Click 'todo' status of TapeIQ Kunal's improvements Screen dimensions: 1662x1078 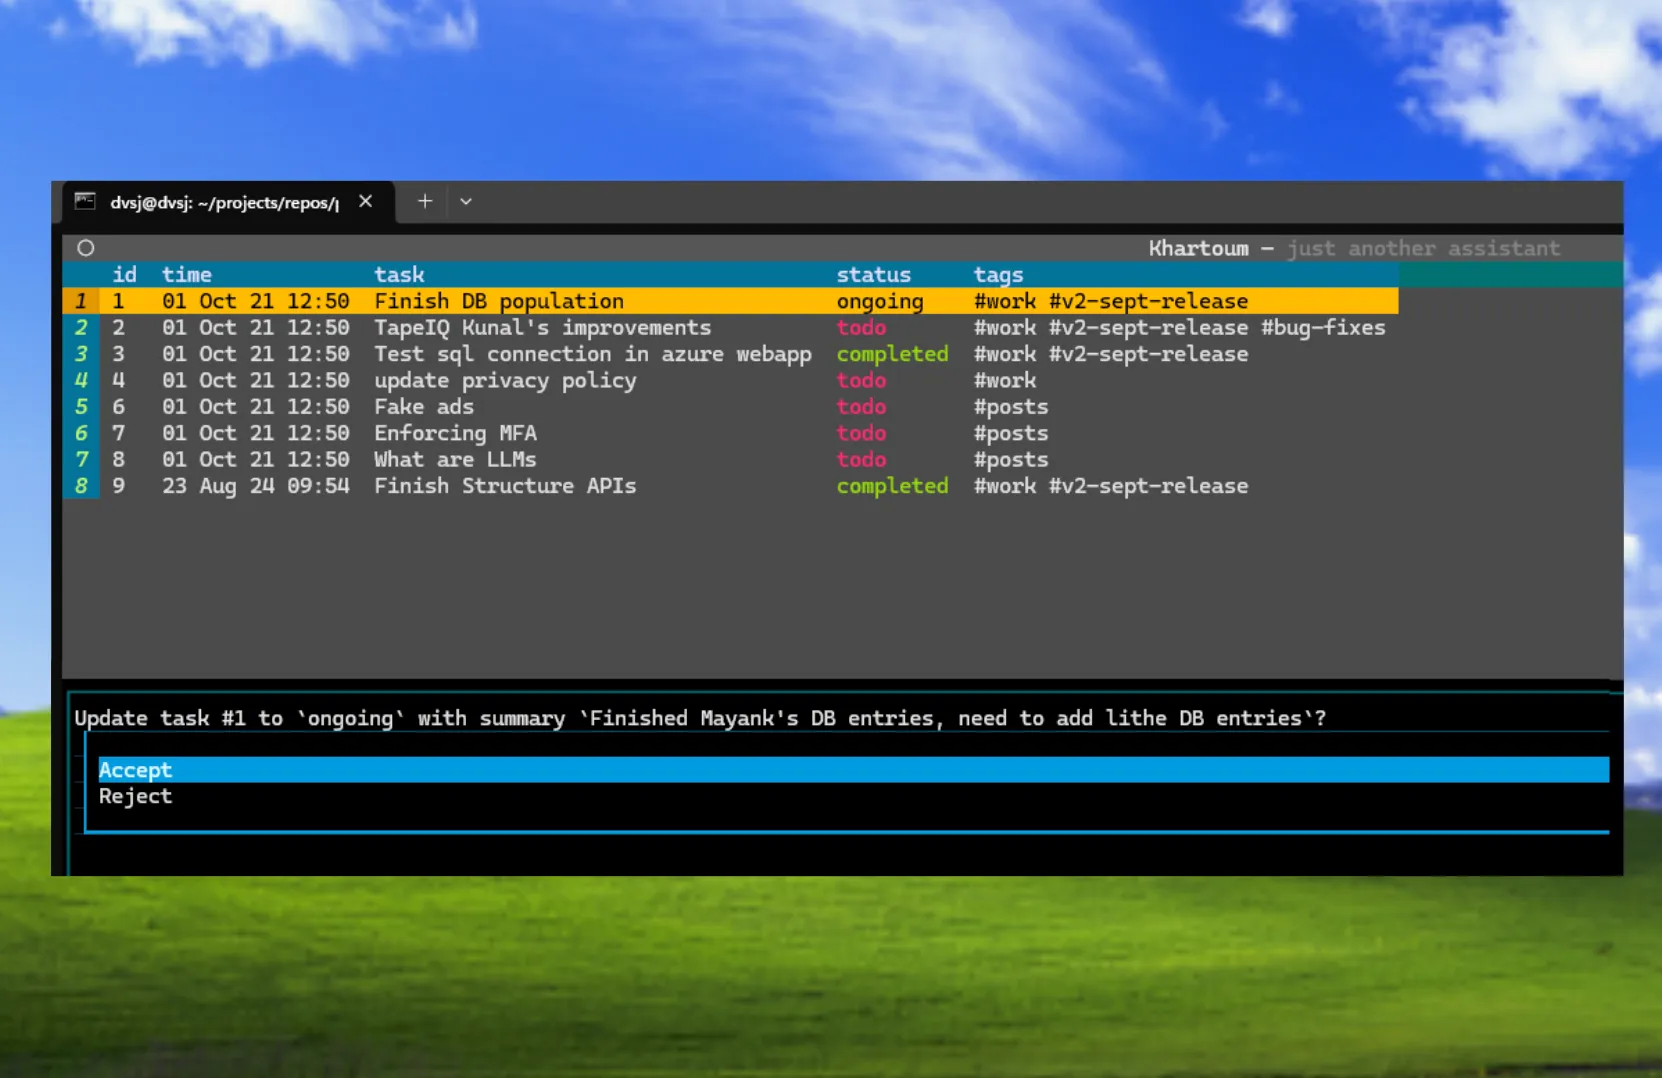(861, 327)
